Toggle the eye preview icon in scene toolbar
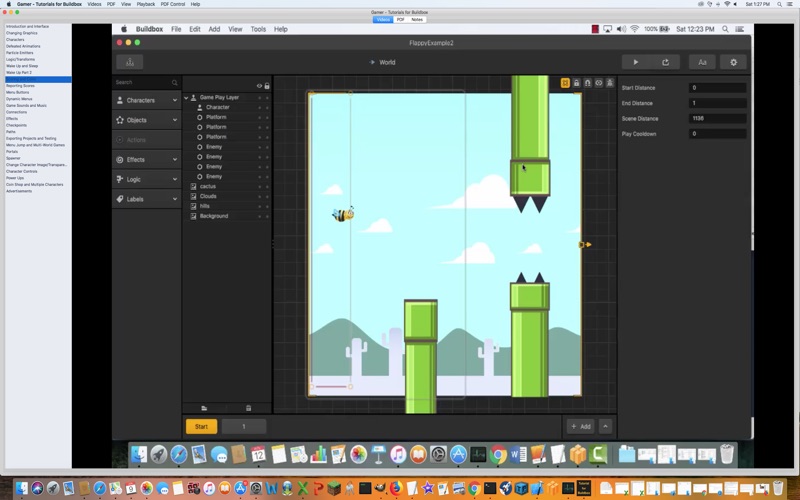This screenshot has height=500, width=800. [599, 83]
